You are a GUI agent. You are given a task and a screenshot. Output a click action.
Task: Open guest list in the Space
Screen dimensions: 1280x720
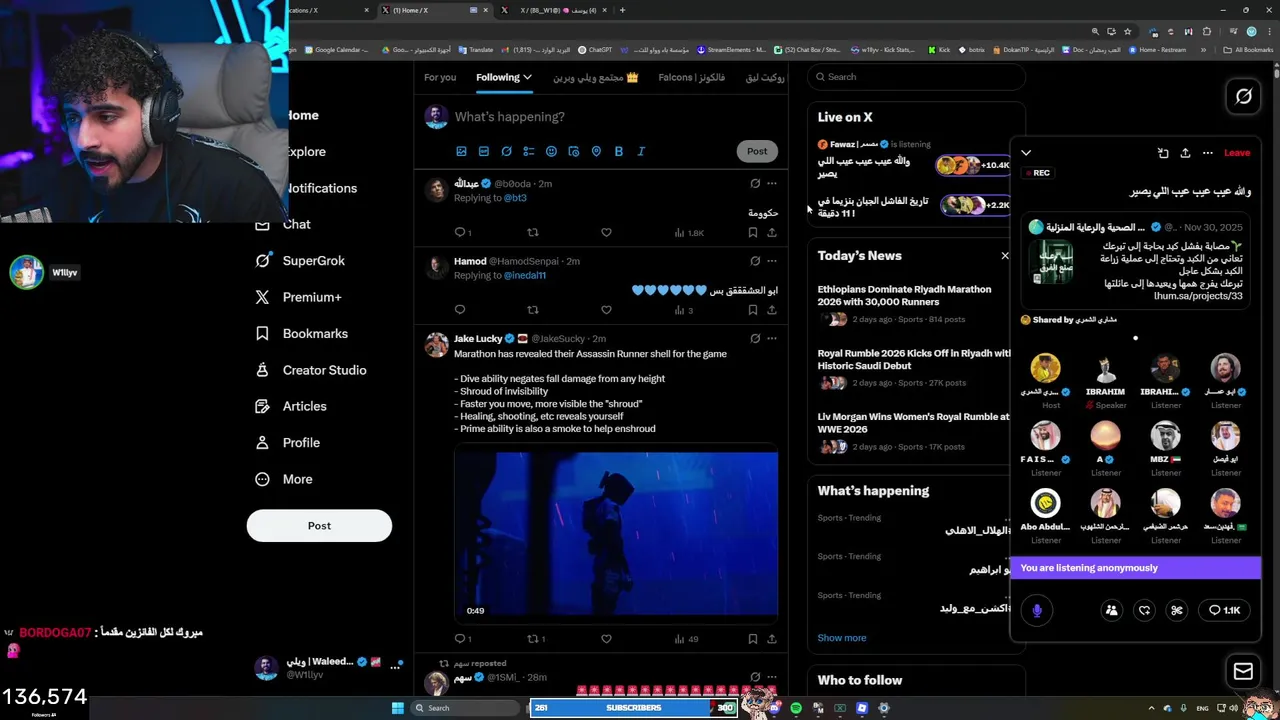click(1111, 610)
